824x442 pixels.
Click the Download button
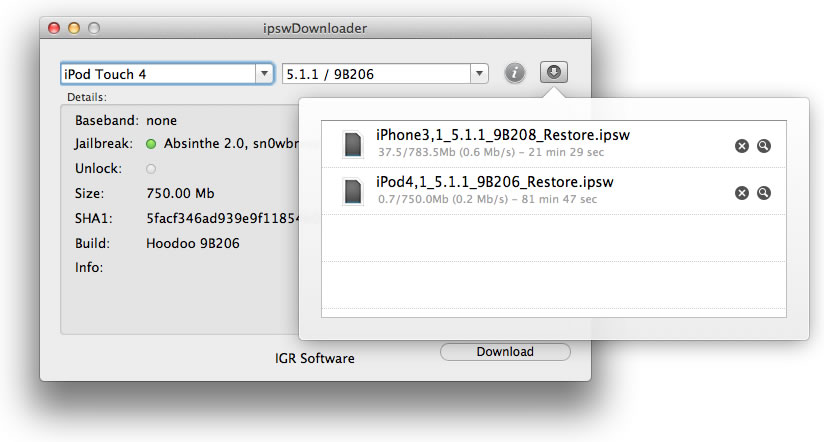click(x=505, y=352)
